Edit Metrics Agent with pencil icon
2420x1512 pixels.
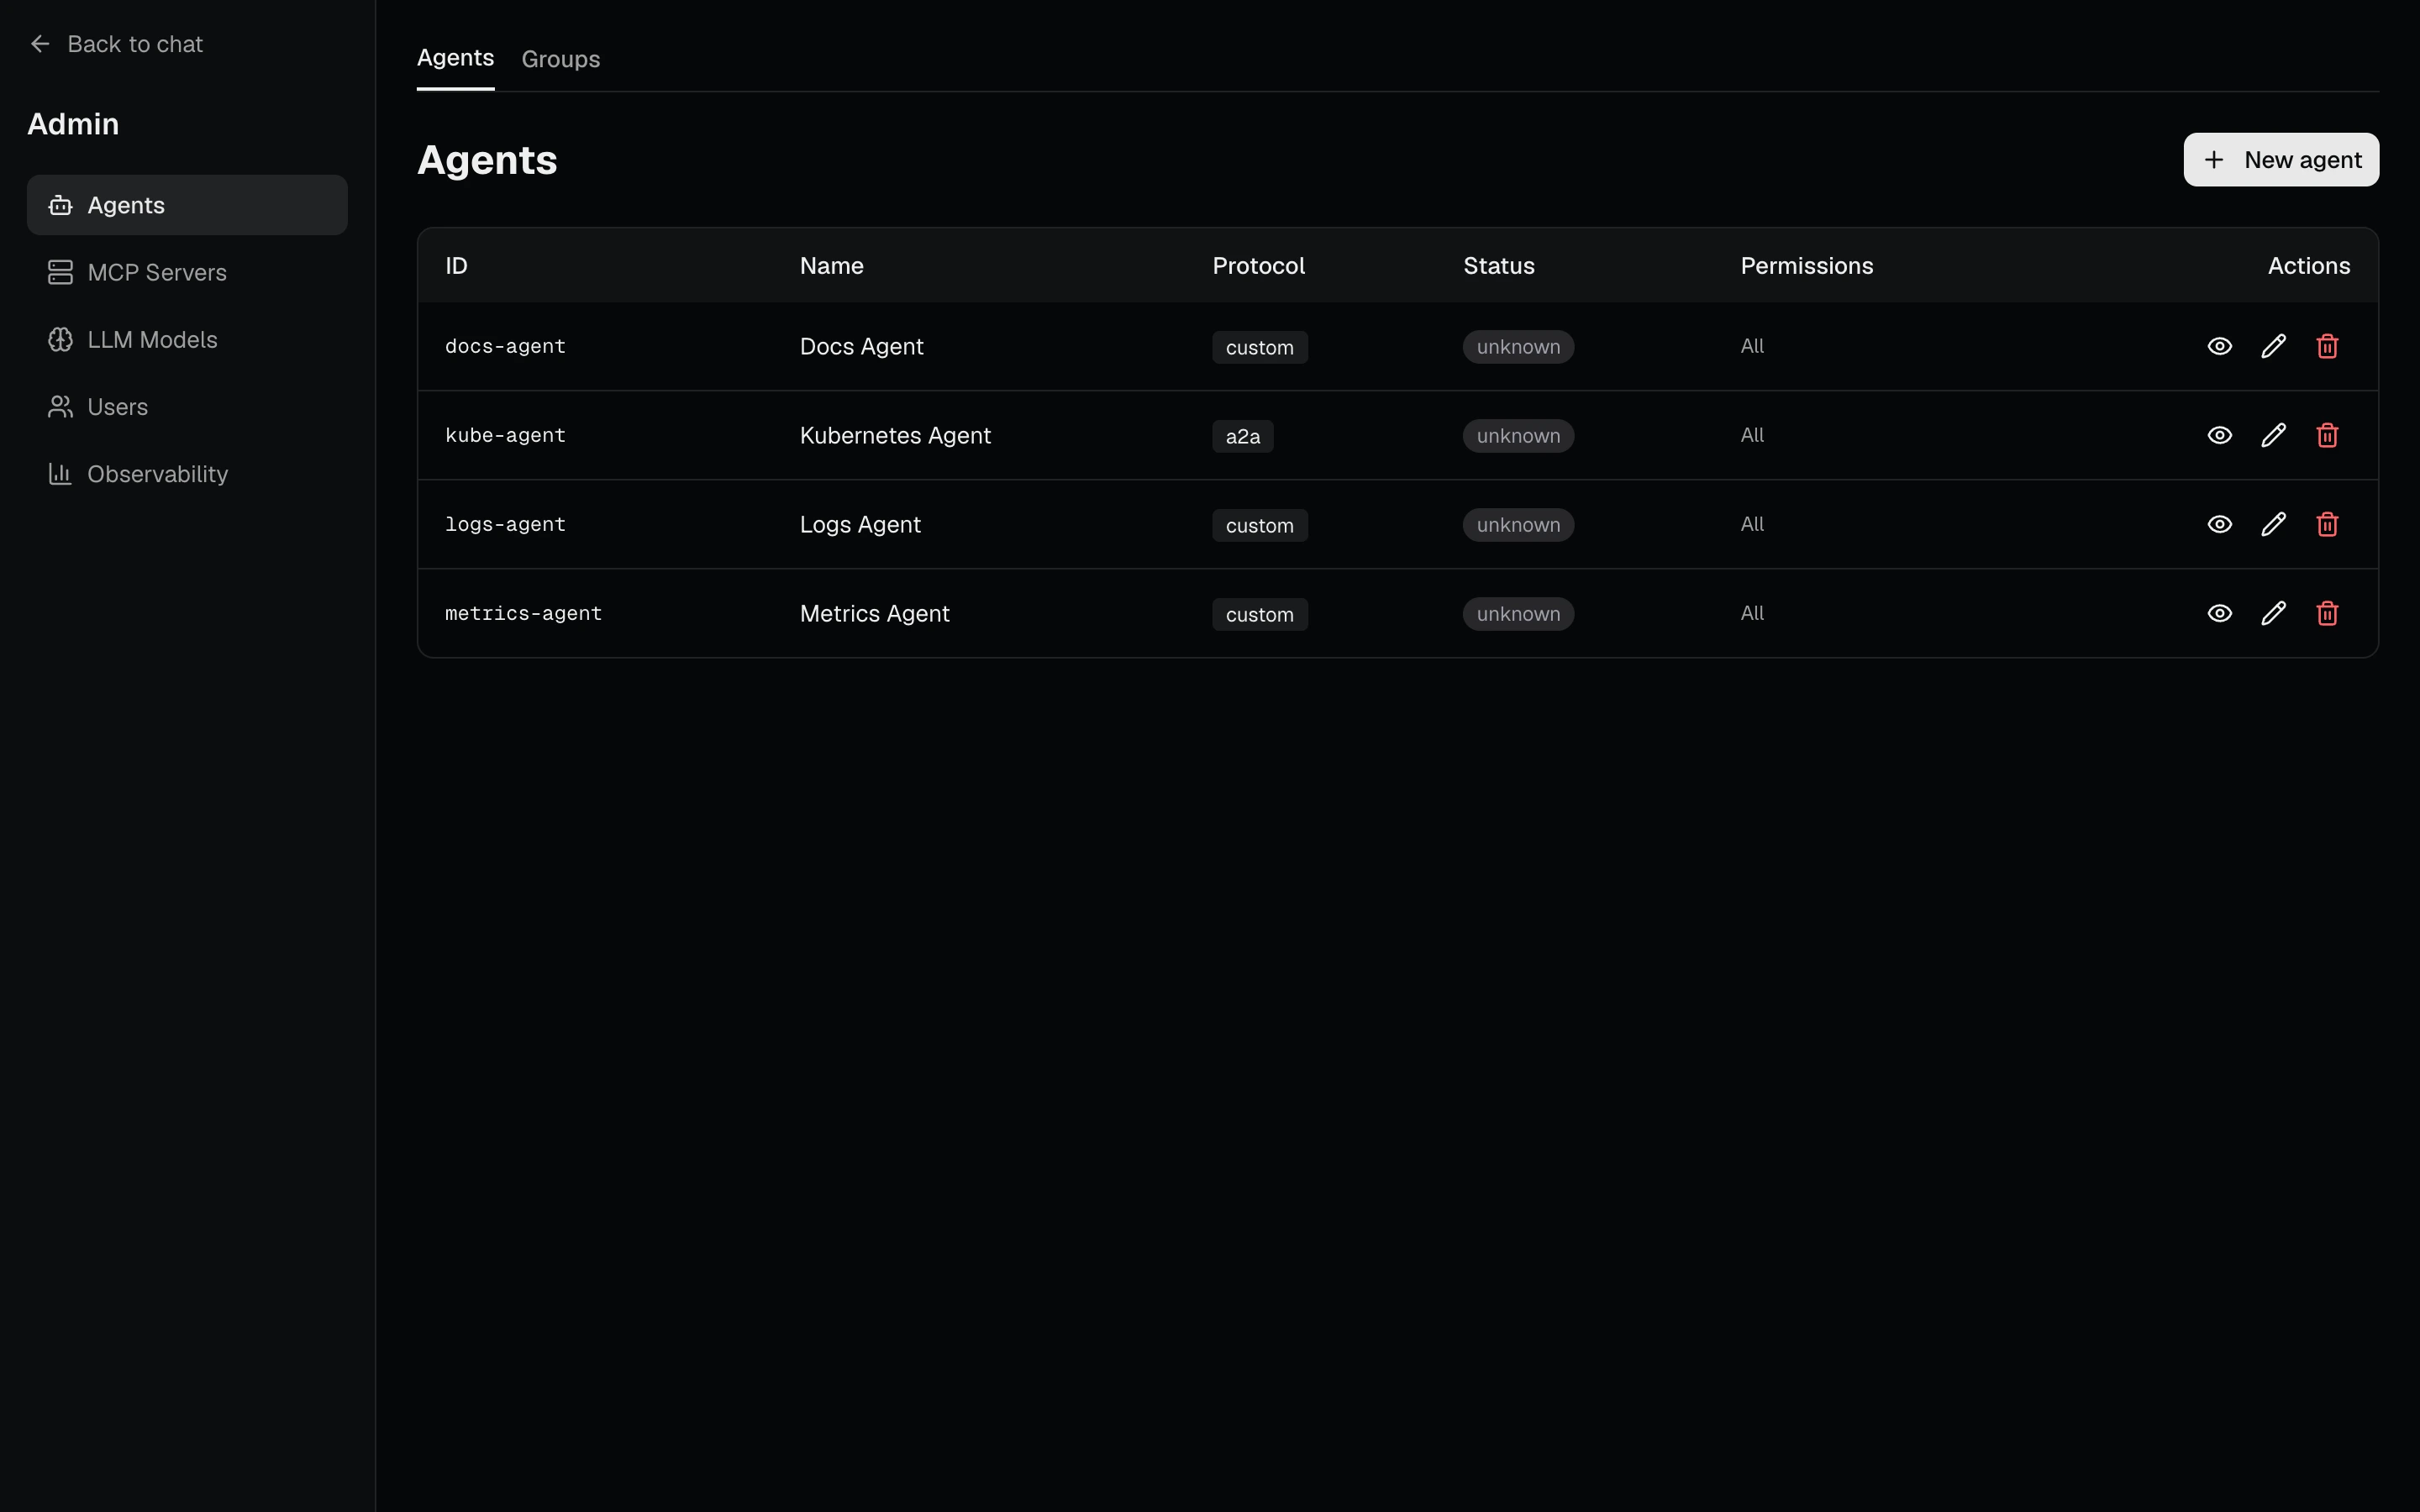pos(2273,613)
